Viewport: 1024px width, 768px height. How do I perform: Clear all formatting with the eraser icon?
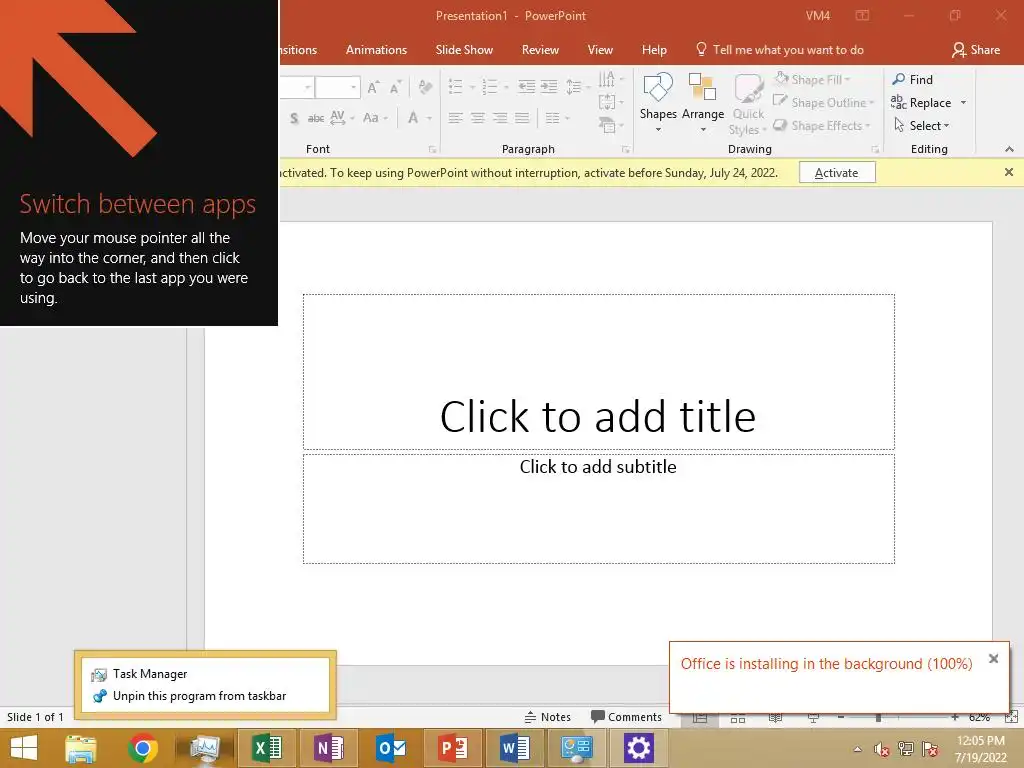click(425, 87)
